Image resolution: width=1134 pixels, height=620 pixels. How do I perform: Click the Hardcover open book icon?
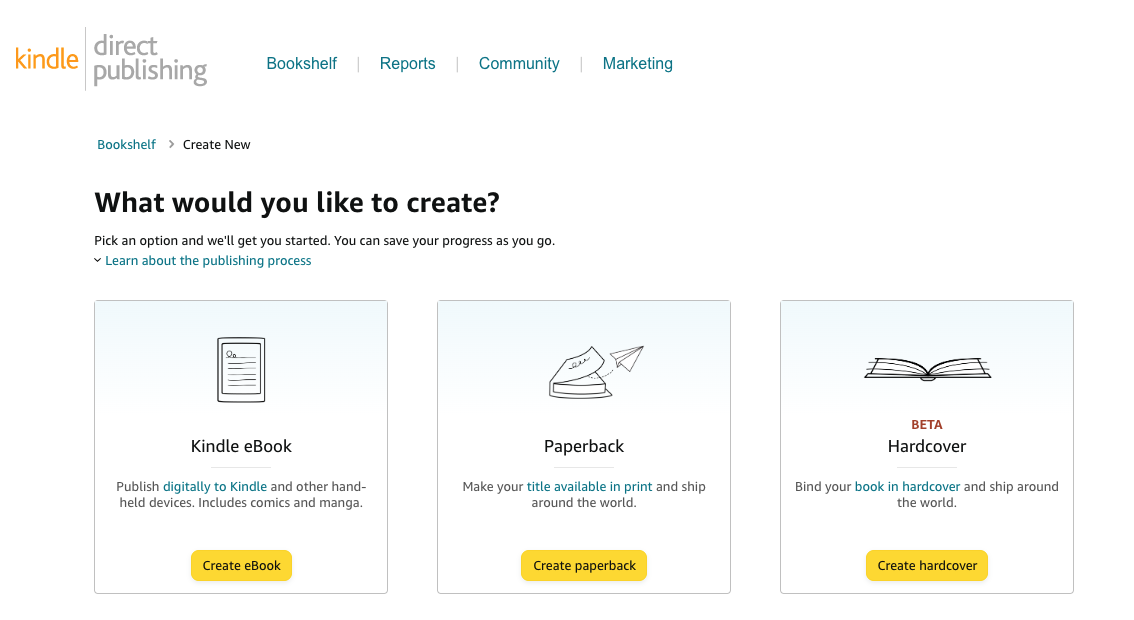point(927,369)
